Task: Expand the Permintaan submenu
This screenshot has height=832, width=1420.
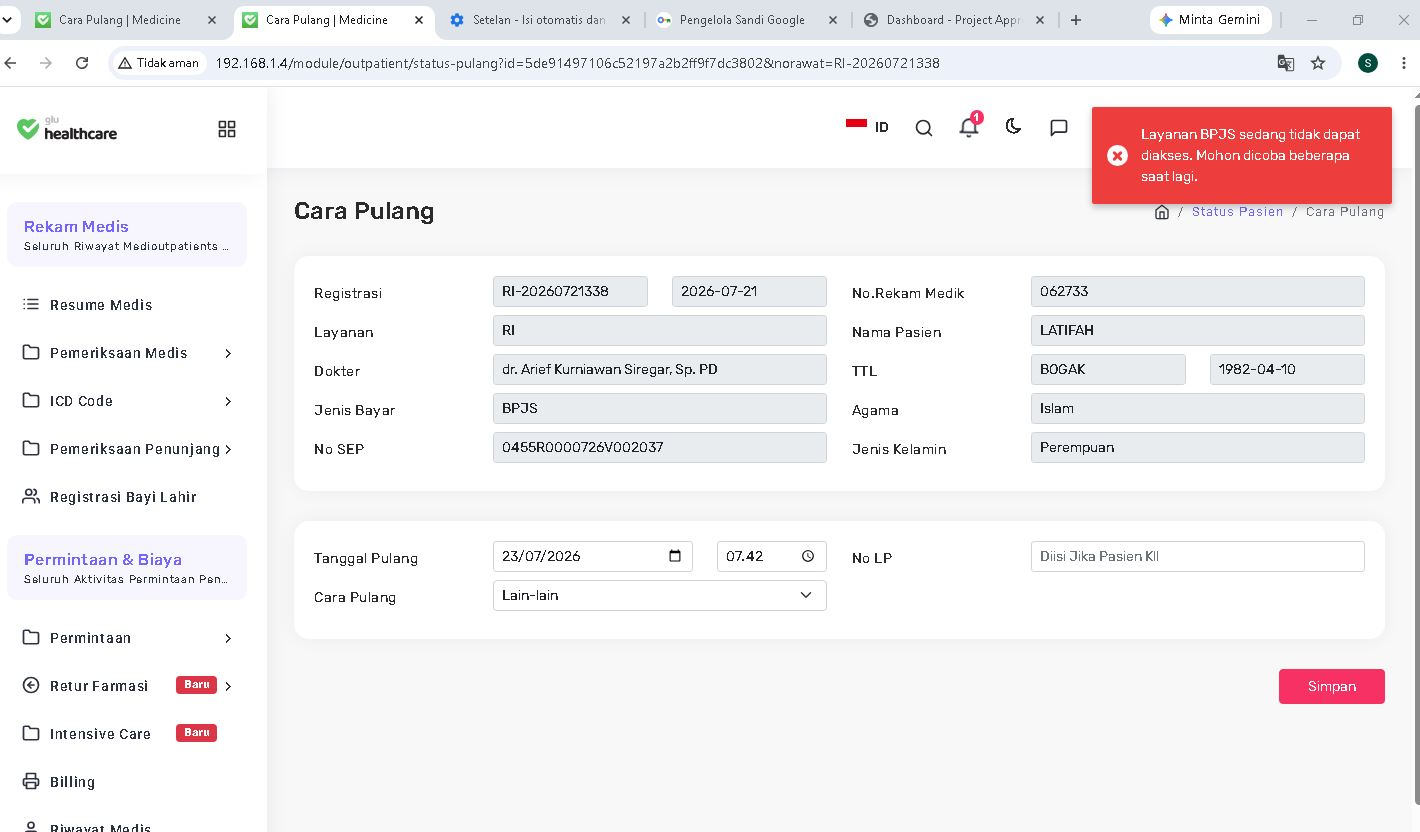Action: click(x=127, y=638)
